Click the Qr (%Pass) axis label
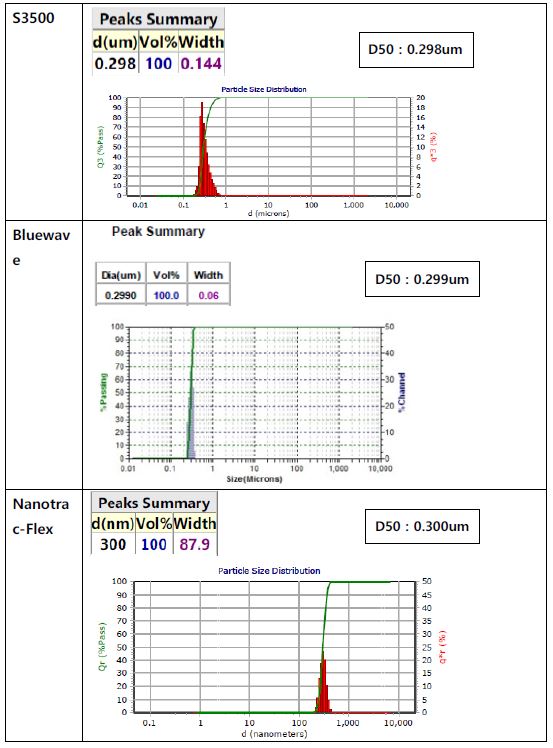The height and width of the screenshot is (748, 553). 102,647
